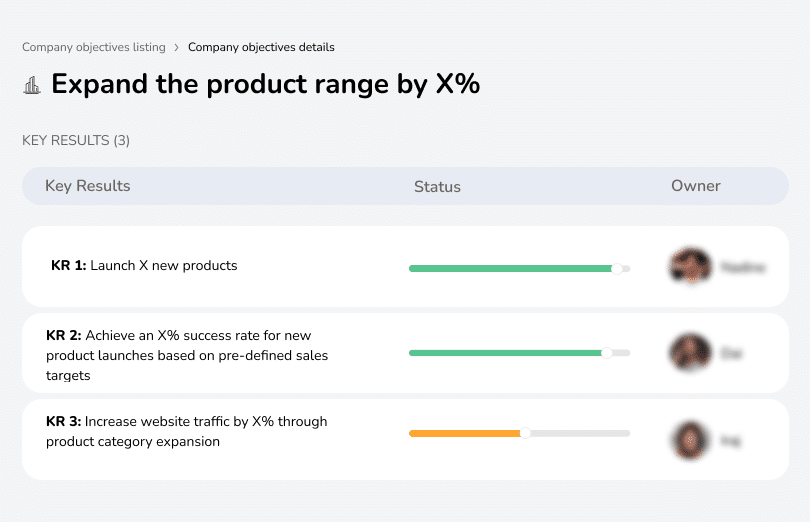Click the green filled bar of KR 2
This screenshot has width=810, height=522.
pyautogui.click(x=505, y=353)
